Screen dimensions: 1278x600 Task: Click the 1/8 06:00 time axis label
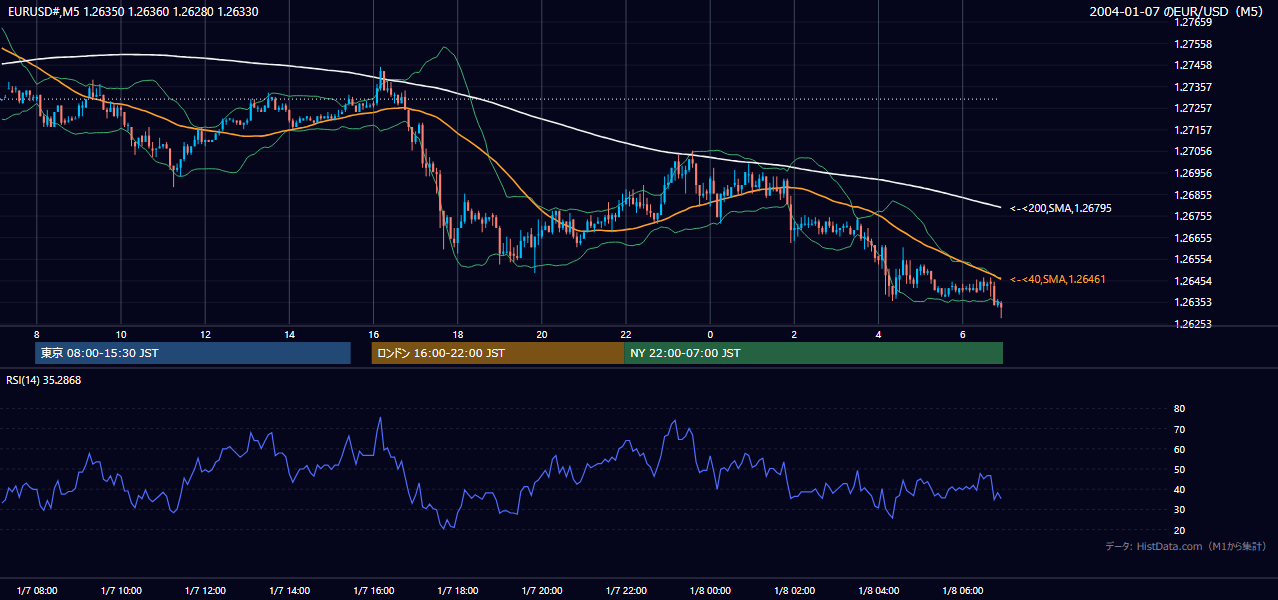pos(963,590)
